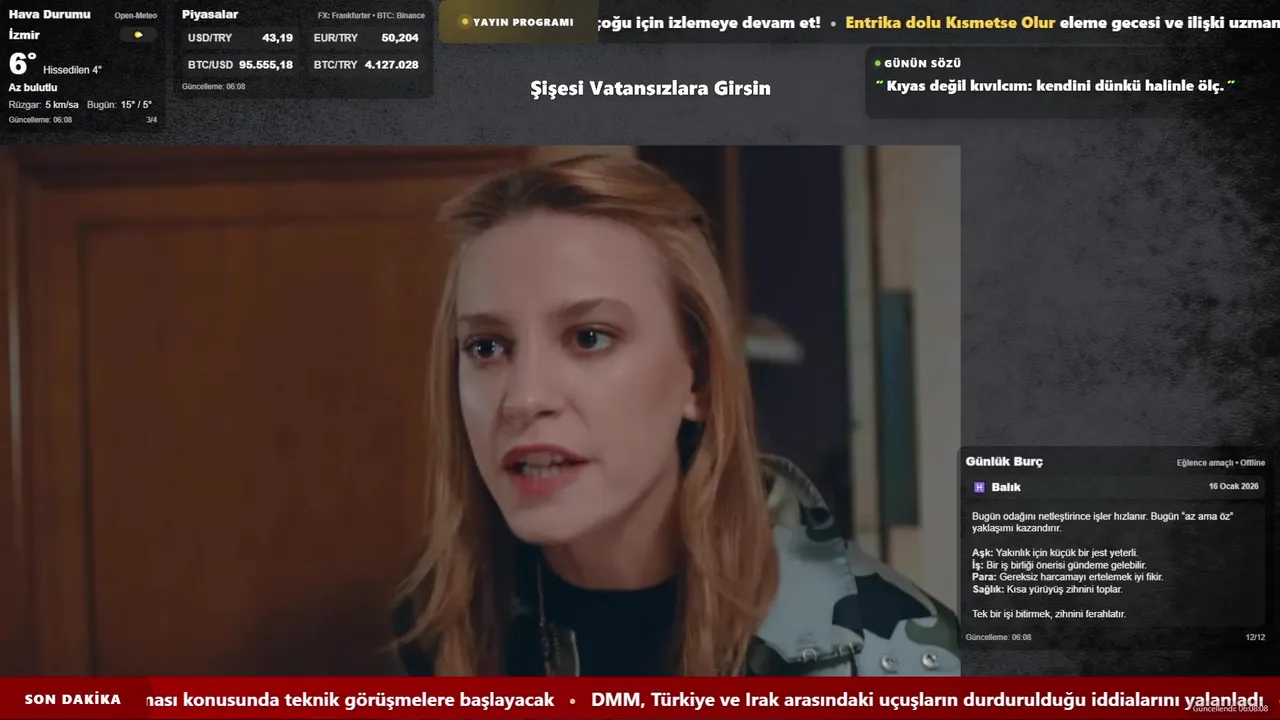The height and width of the screenshot is (720, 1280).
Task: Select the EUR/TRY rate tile
Action: point(366,38)
